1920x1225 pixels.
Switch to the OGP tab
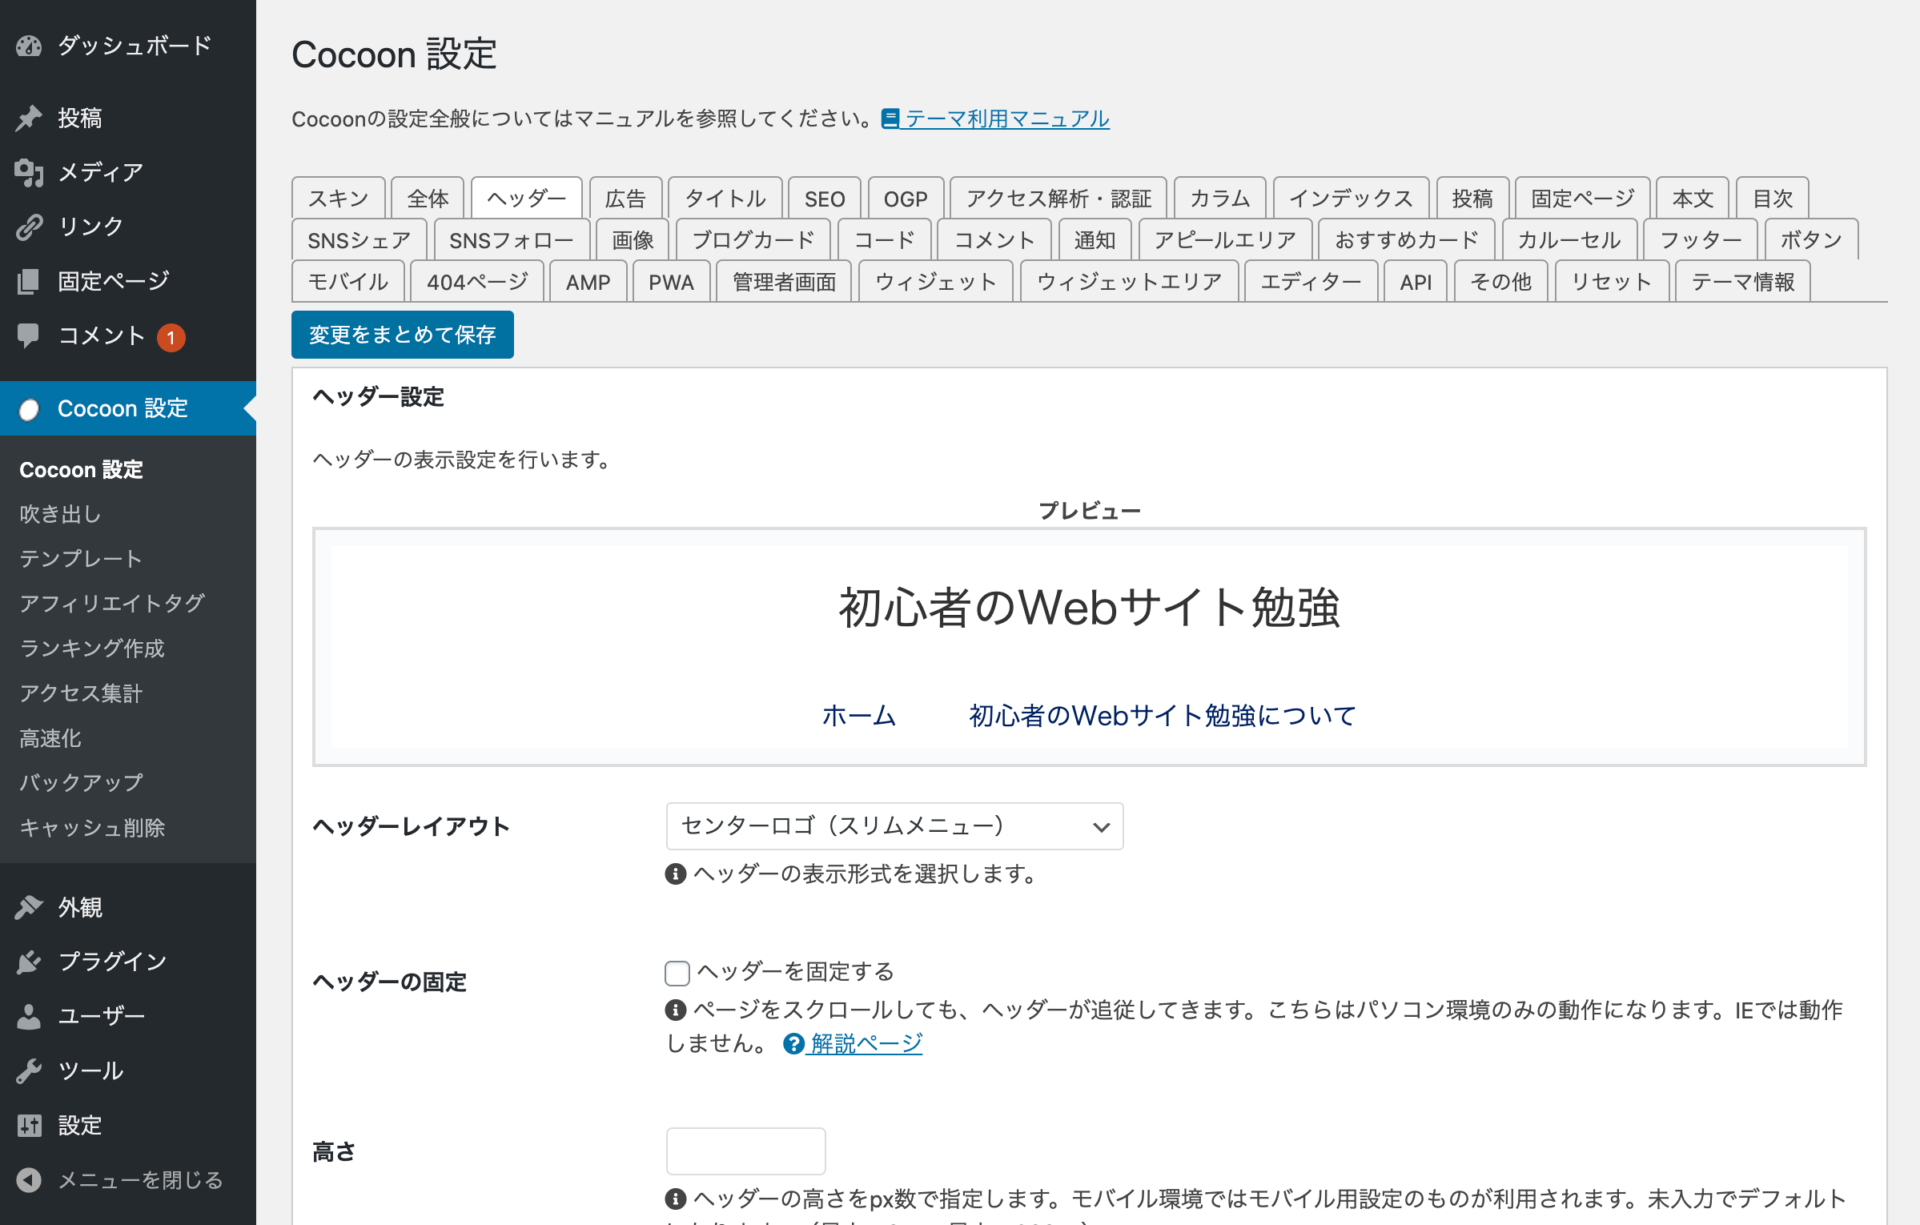pos(905,198)
